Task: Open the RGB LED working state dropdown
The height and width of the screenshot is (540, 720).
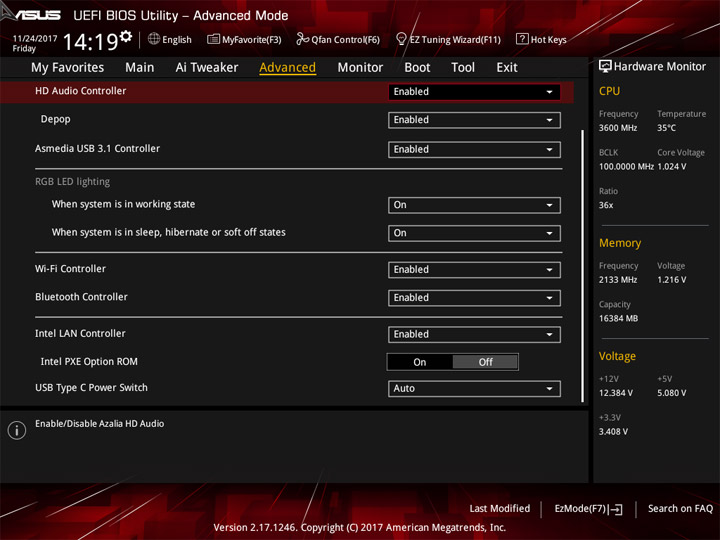Action: 474,205
